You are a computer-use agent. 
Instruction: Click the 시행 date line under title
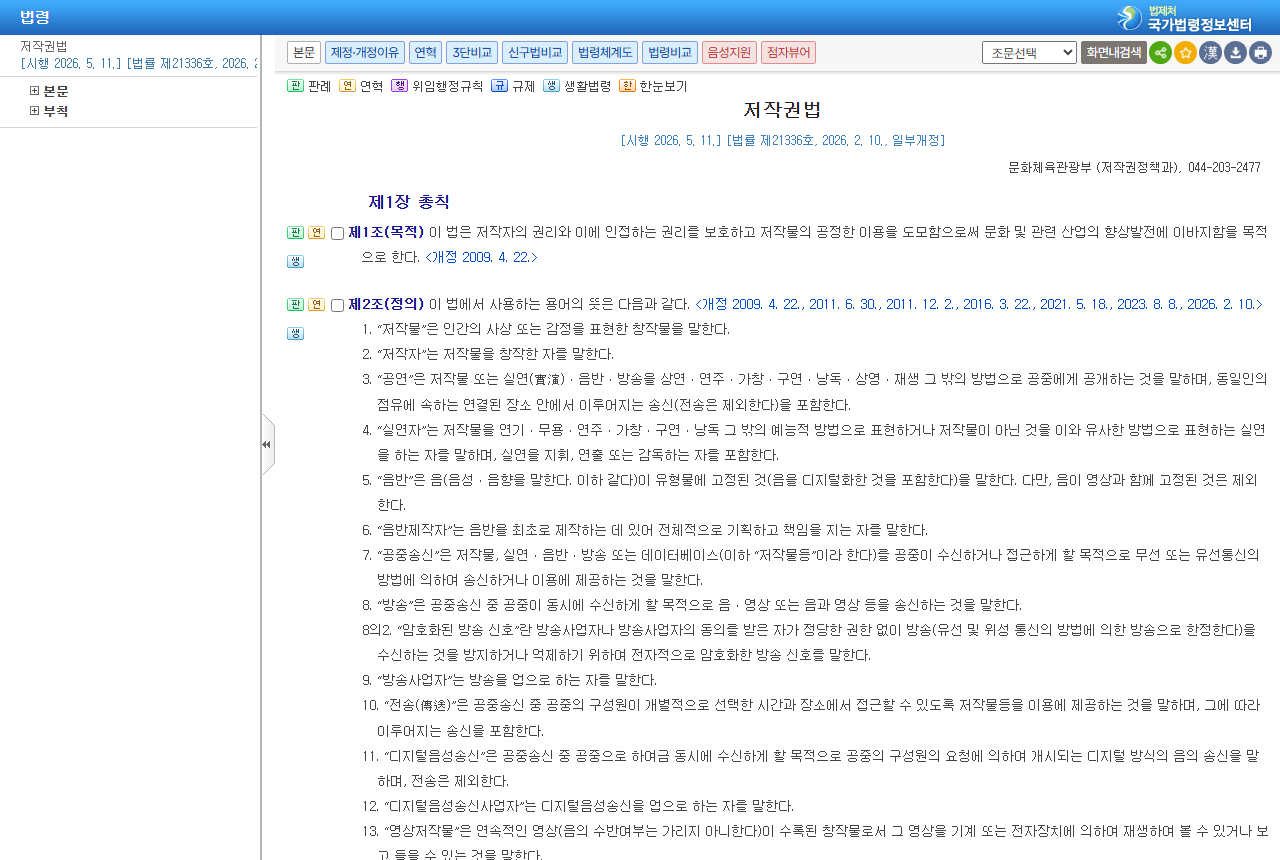782,140
